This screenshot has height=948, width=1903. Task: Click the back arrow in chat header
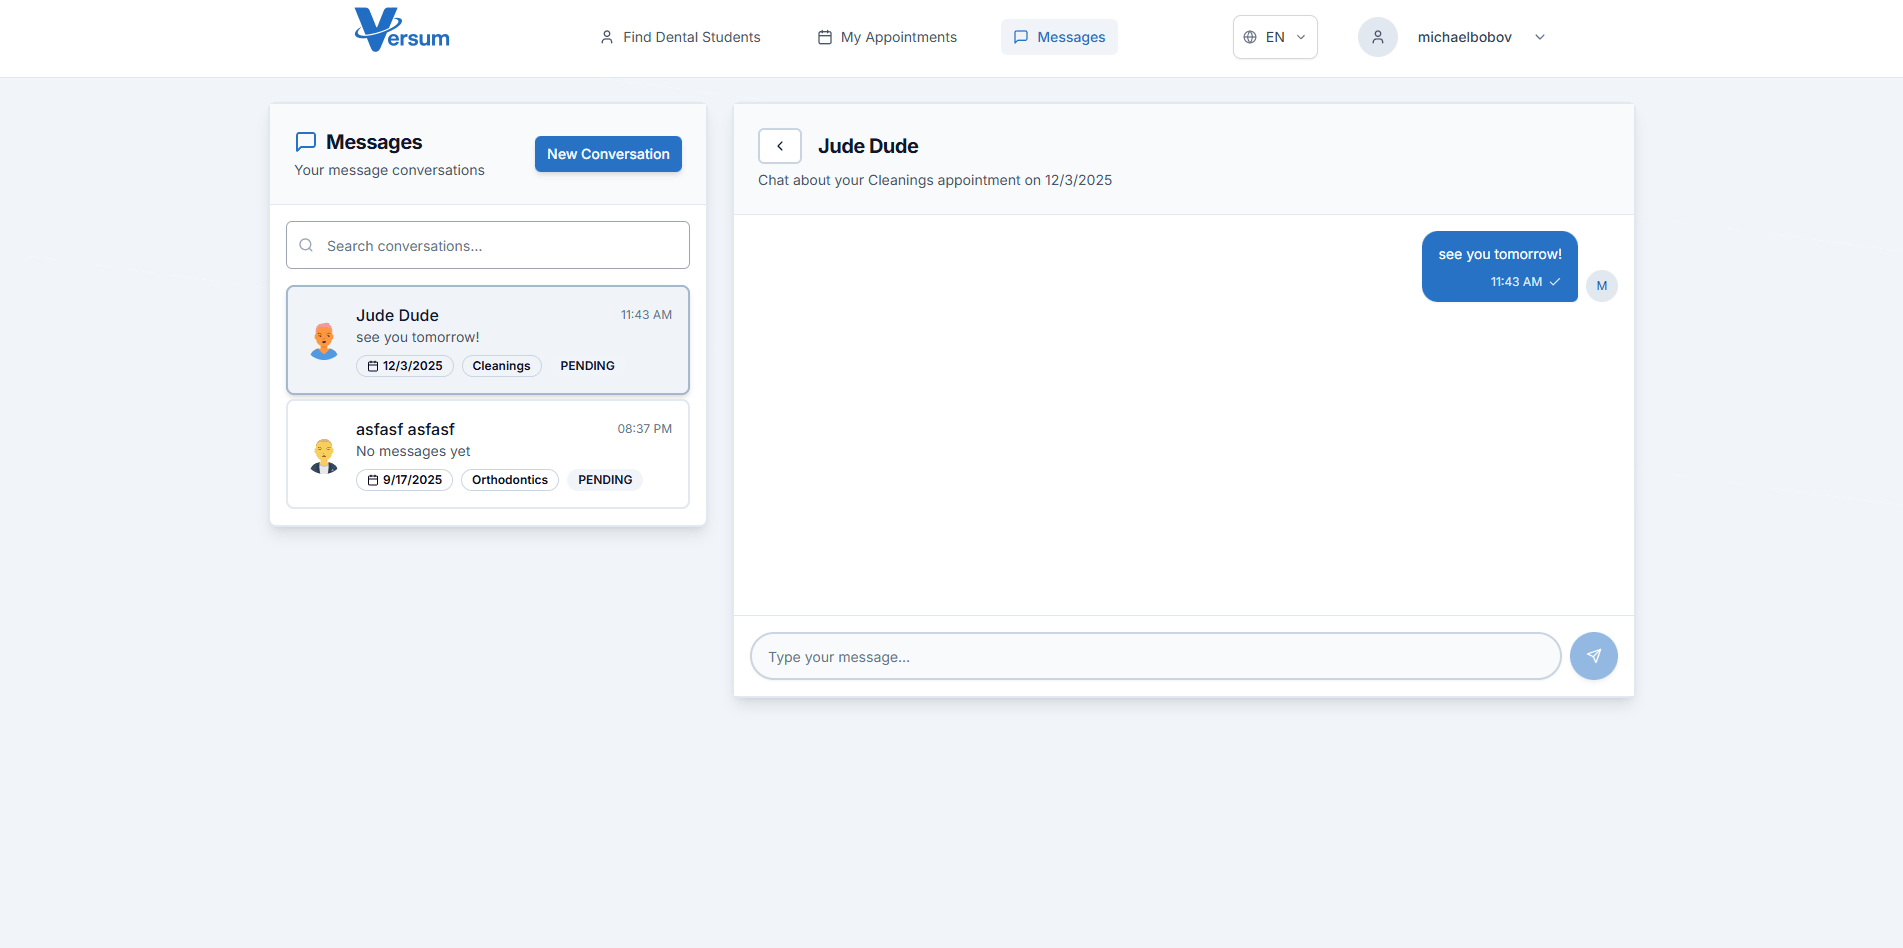pos(780,146)
